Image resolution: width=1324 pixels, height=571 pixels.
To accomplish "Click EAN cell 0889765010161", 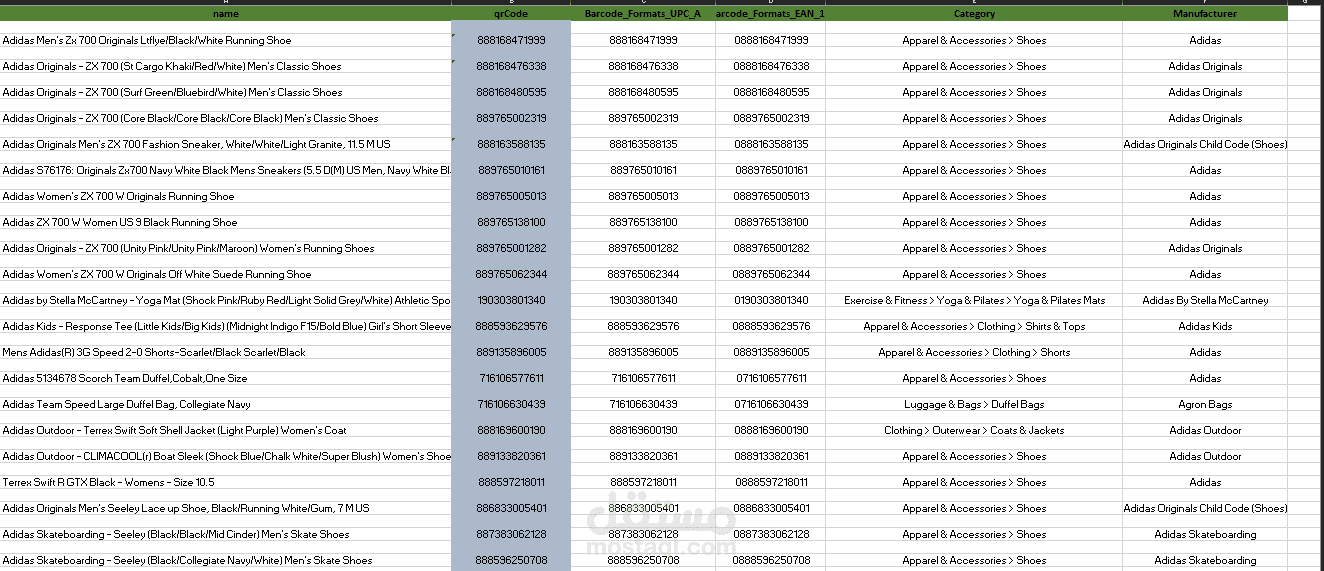I will coord(771,170).
